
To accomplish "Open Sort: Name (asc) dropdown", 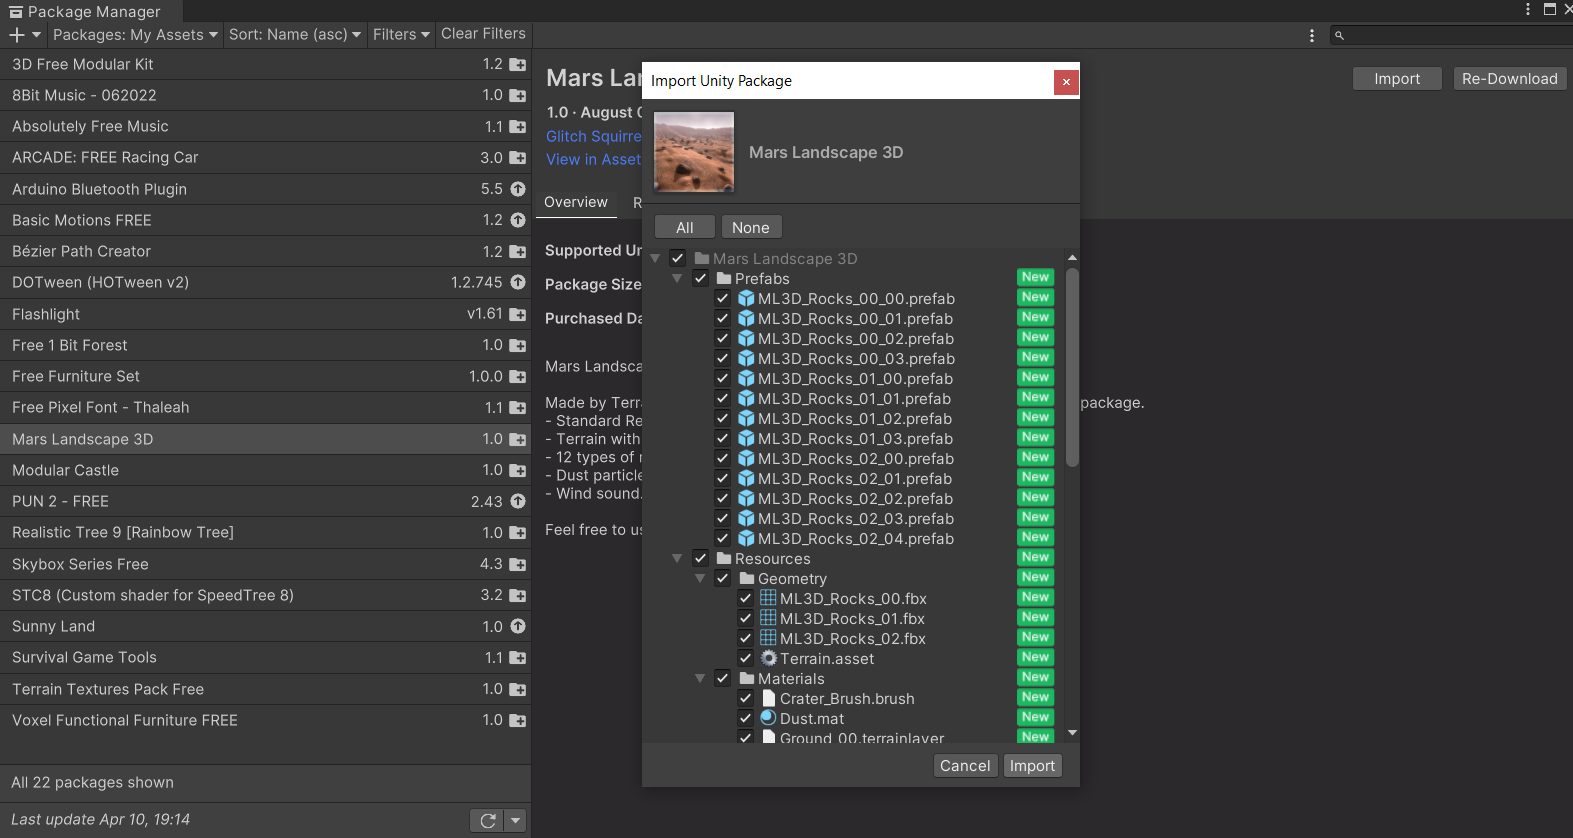I will (295, 35).
